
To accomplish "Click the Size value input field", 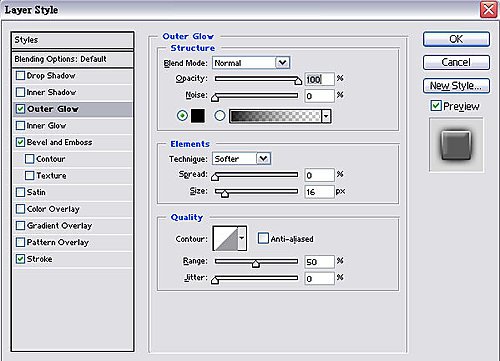I will pos(319,192).
